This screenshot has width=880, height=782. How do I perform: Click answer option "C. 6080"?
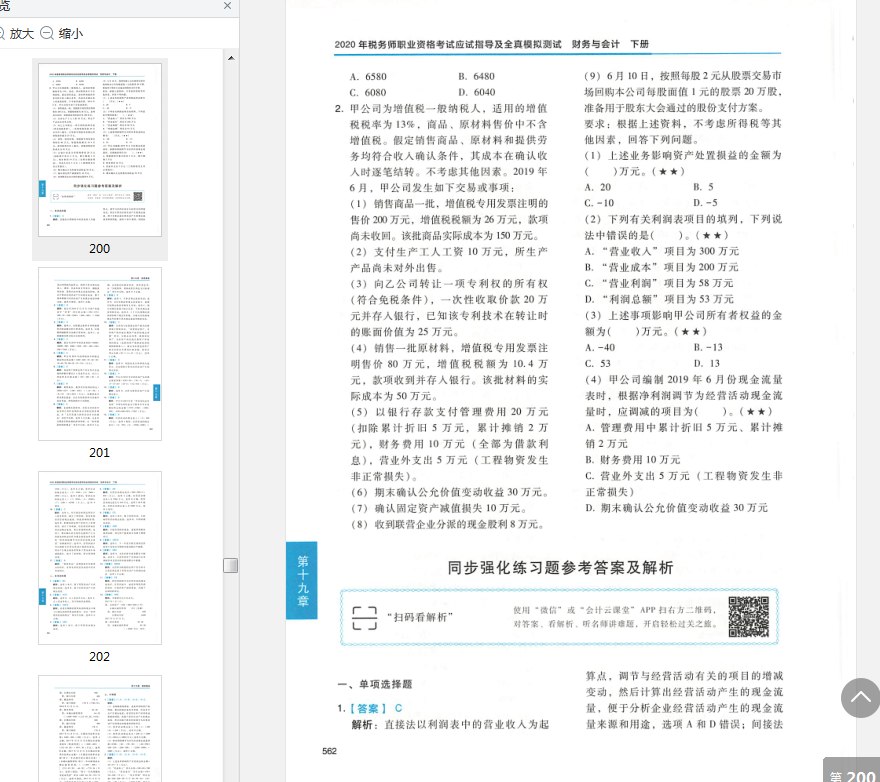click(x=368, y=92)
